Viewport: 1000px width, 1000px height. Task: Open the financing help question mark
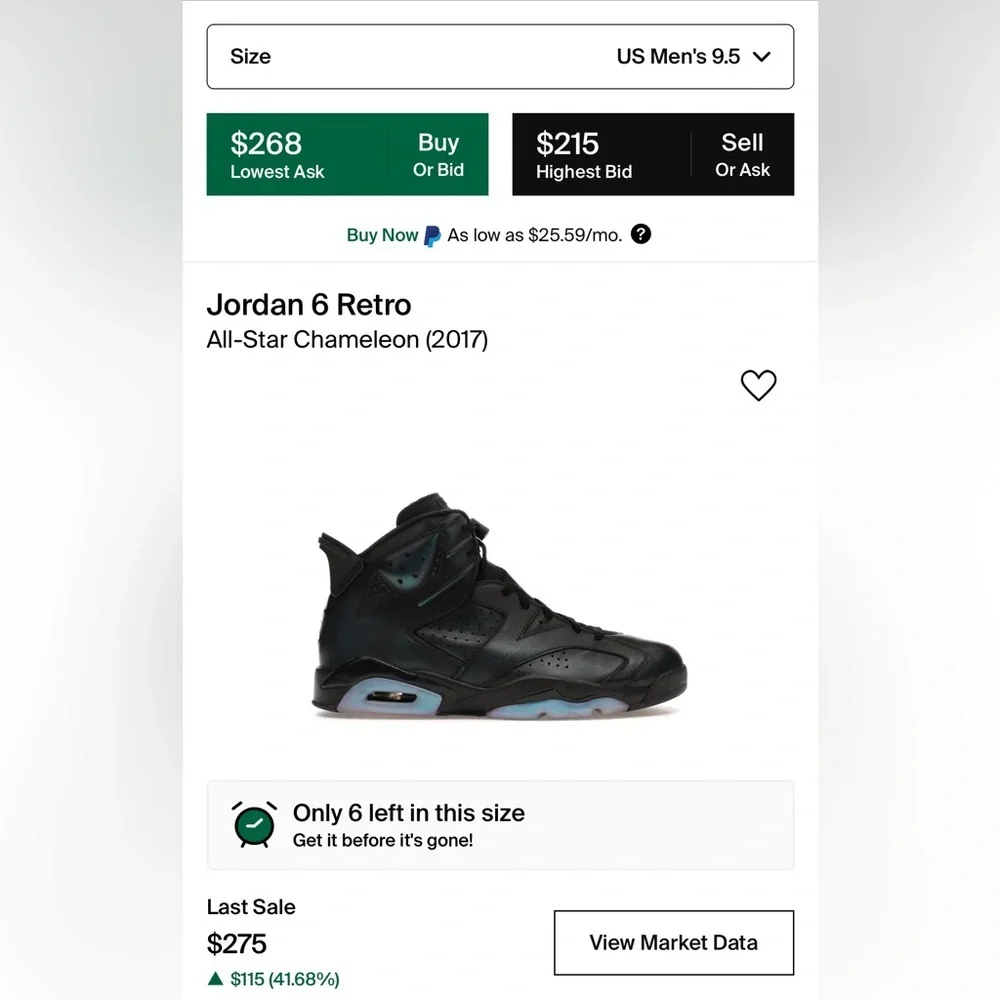pyautogui.click(x=641, y=234)
